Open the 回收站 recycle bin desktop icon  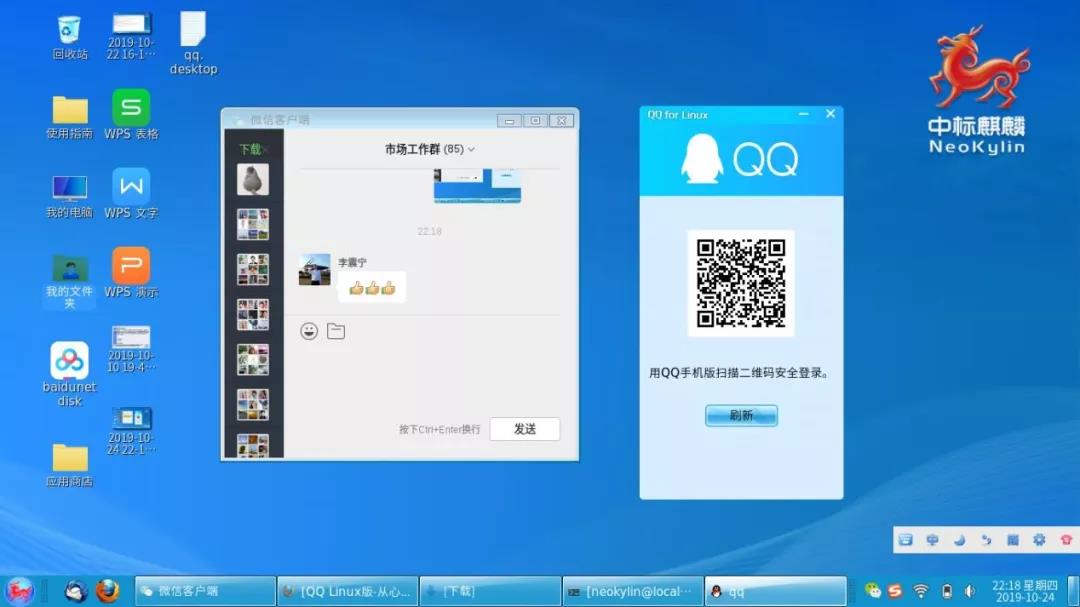70,37
